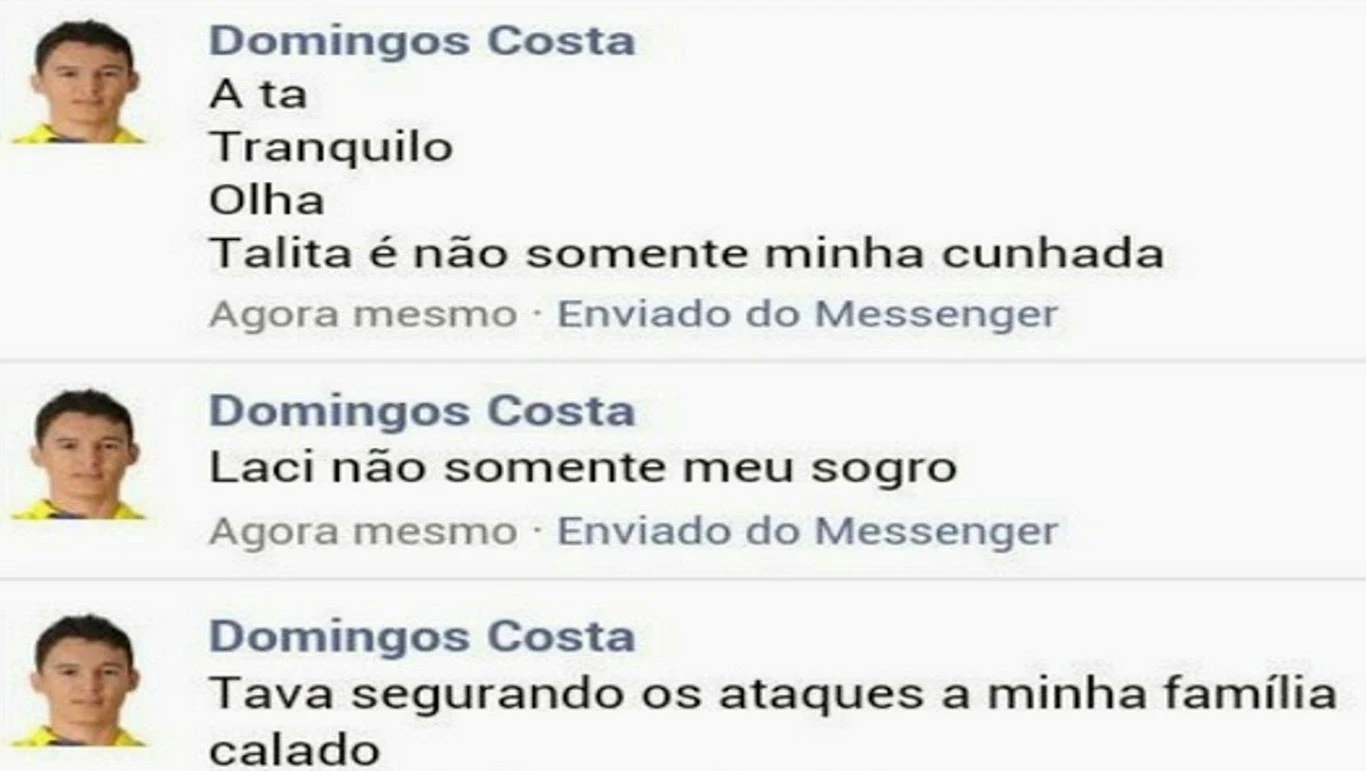The image size is (1366, 771).
Task: Open the Domingos Costa name above the 'Laci' comment
Action: point(422,411)
